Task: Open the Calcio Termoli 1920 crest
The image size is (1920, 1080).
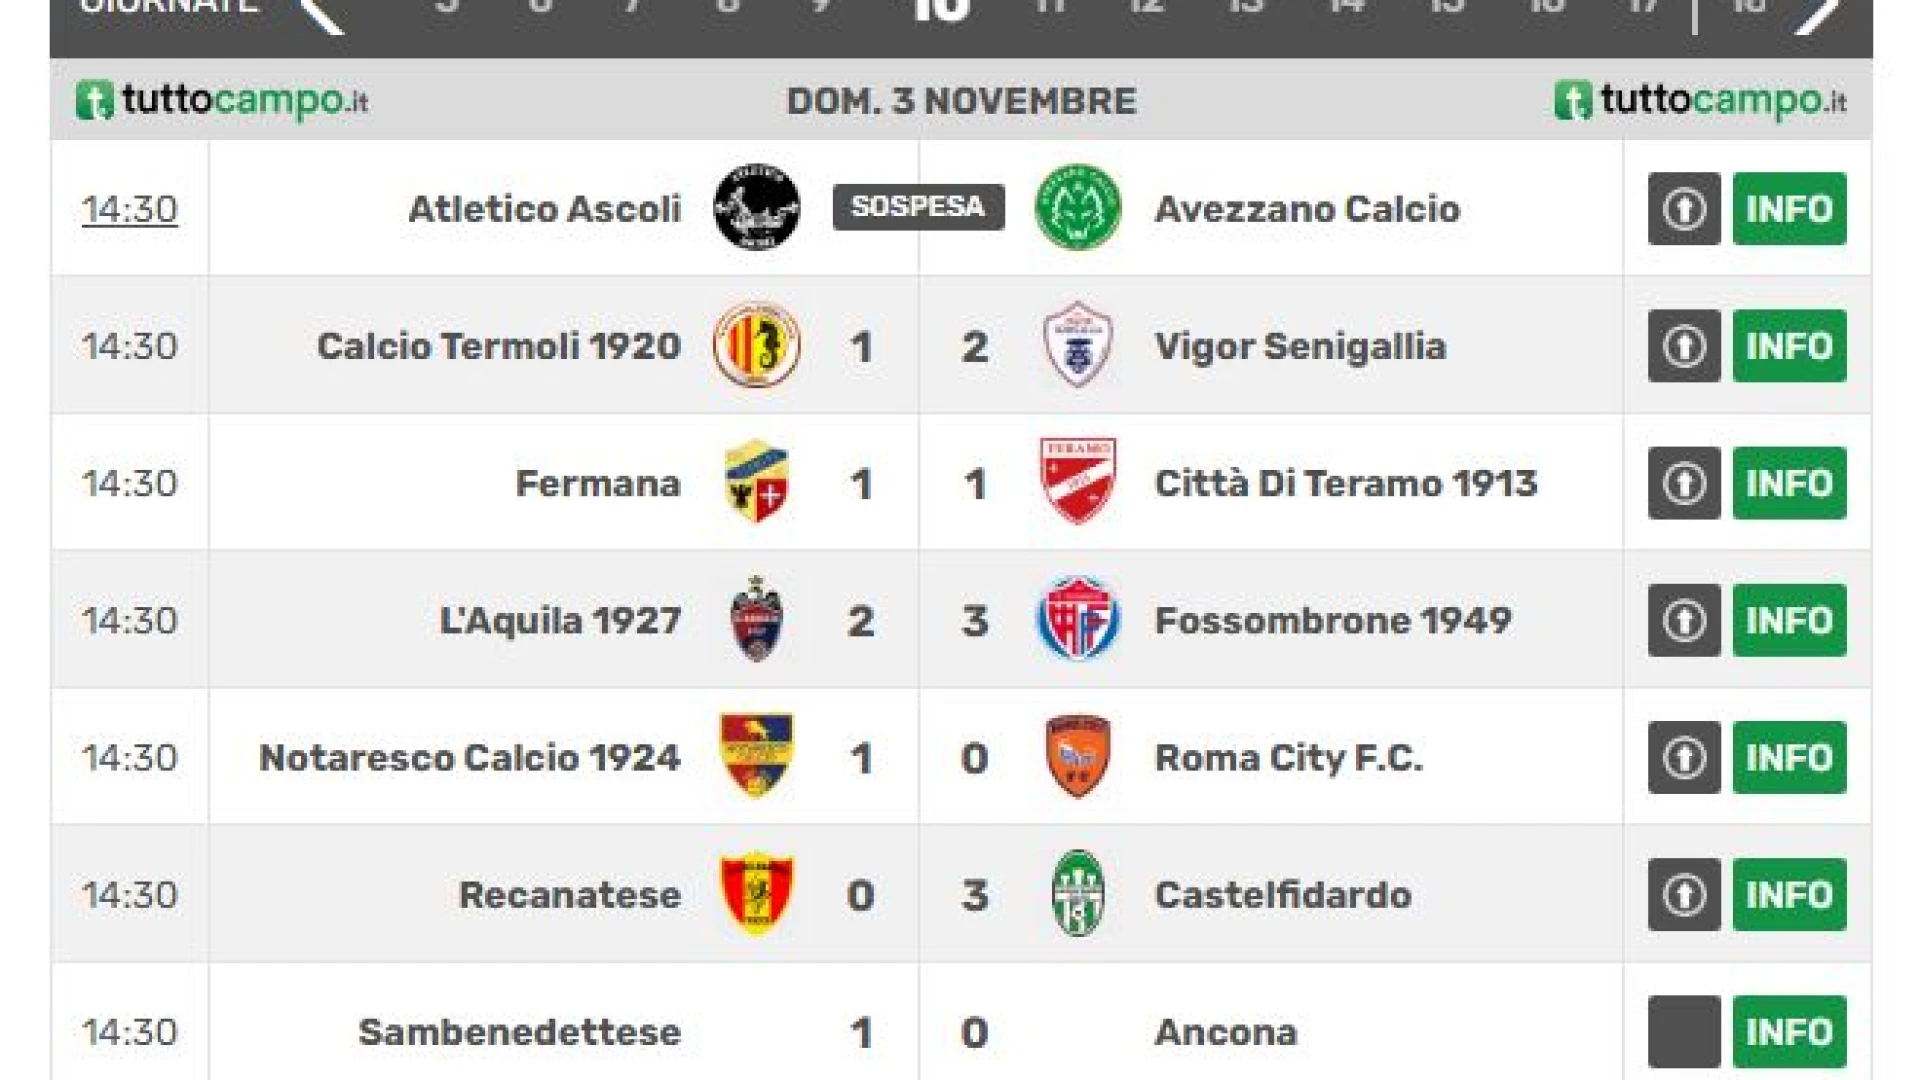Action: point(756,345)
